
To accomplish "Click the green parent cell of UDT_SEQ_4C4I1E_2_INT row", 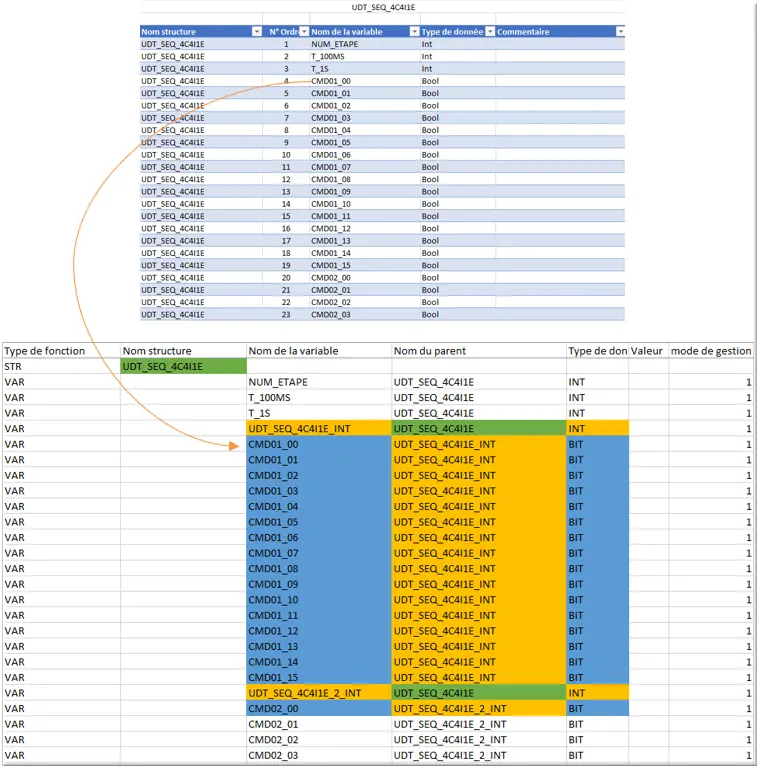I will (479, 693).
